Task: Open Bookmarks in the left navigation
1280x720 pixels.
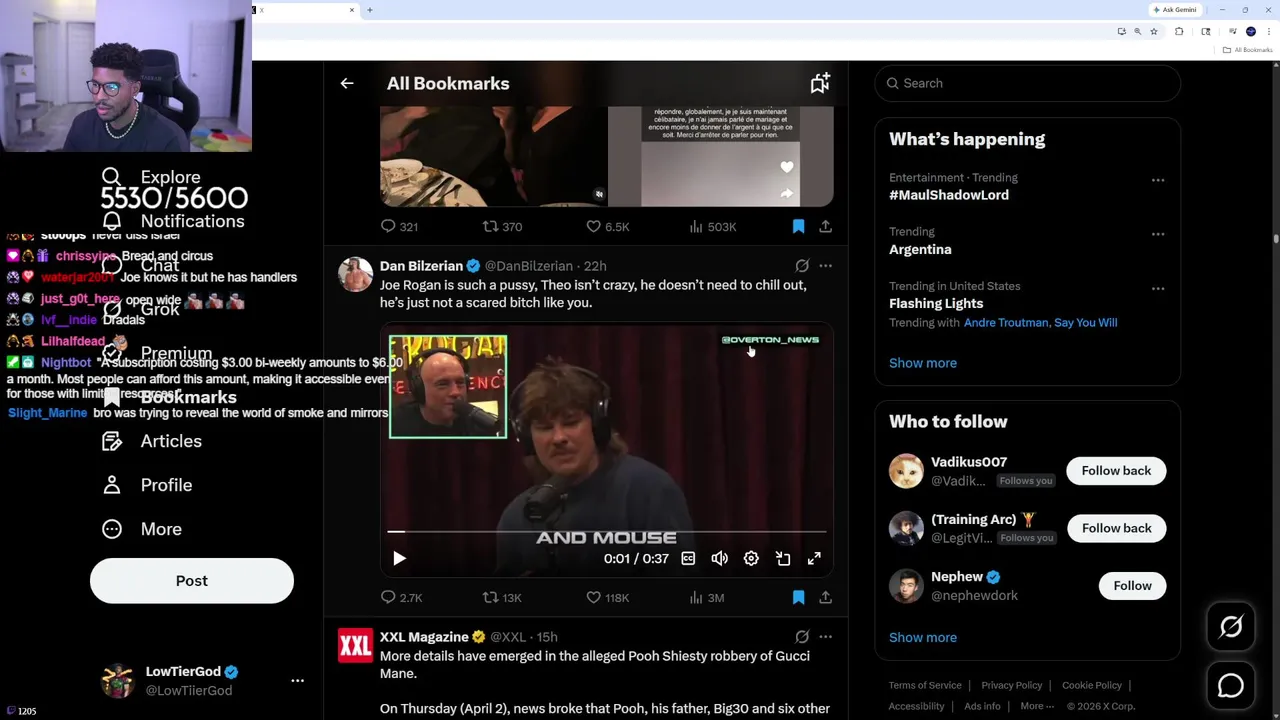Action: click(170, 397)
